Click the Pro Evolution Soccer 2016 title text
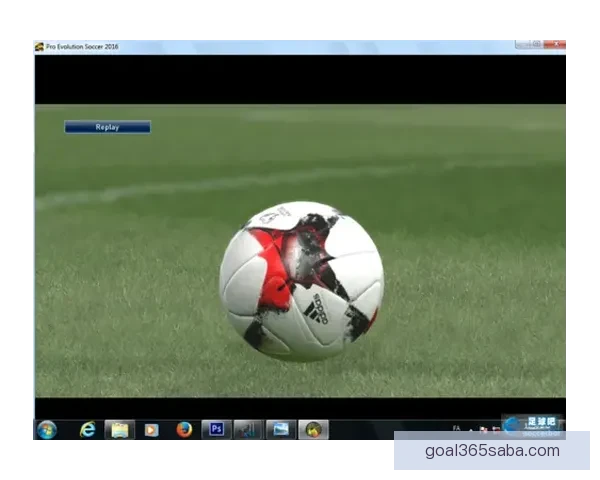 (82, 47)
